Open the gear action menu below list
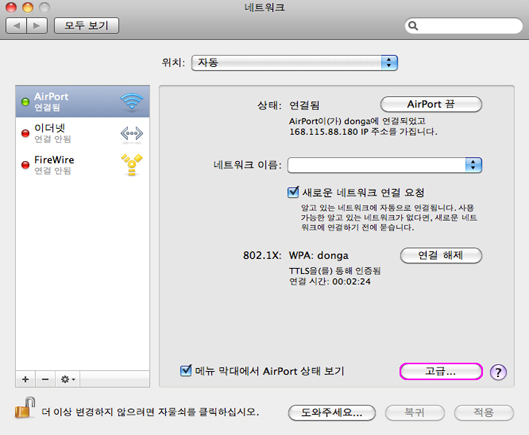Screen dimensions: 529x435 click(x=68, y=379)
